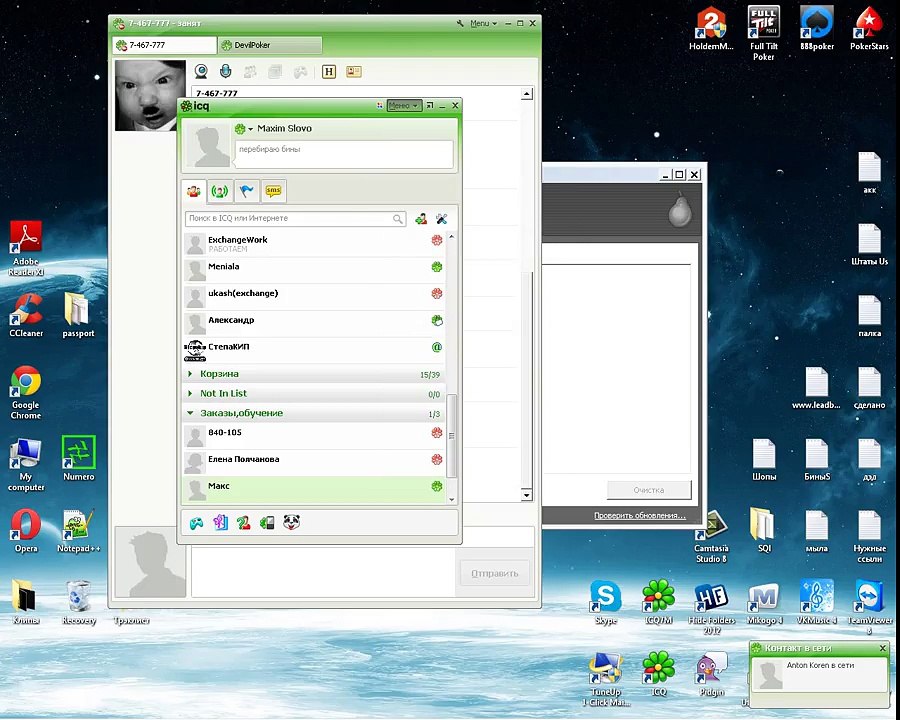Open the Camtasia Studio 8 desktop shortcut

[x=711, y=537]
